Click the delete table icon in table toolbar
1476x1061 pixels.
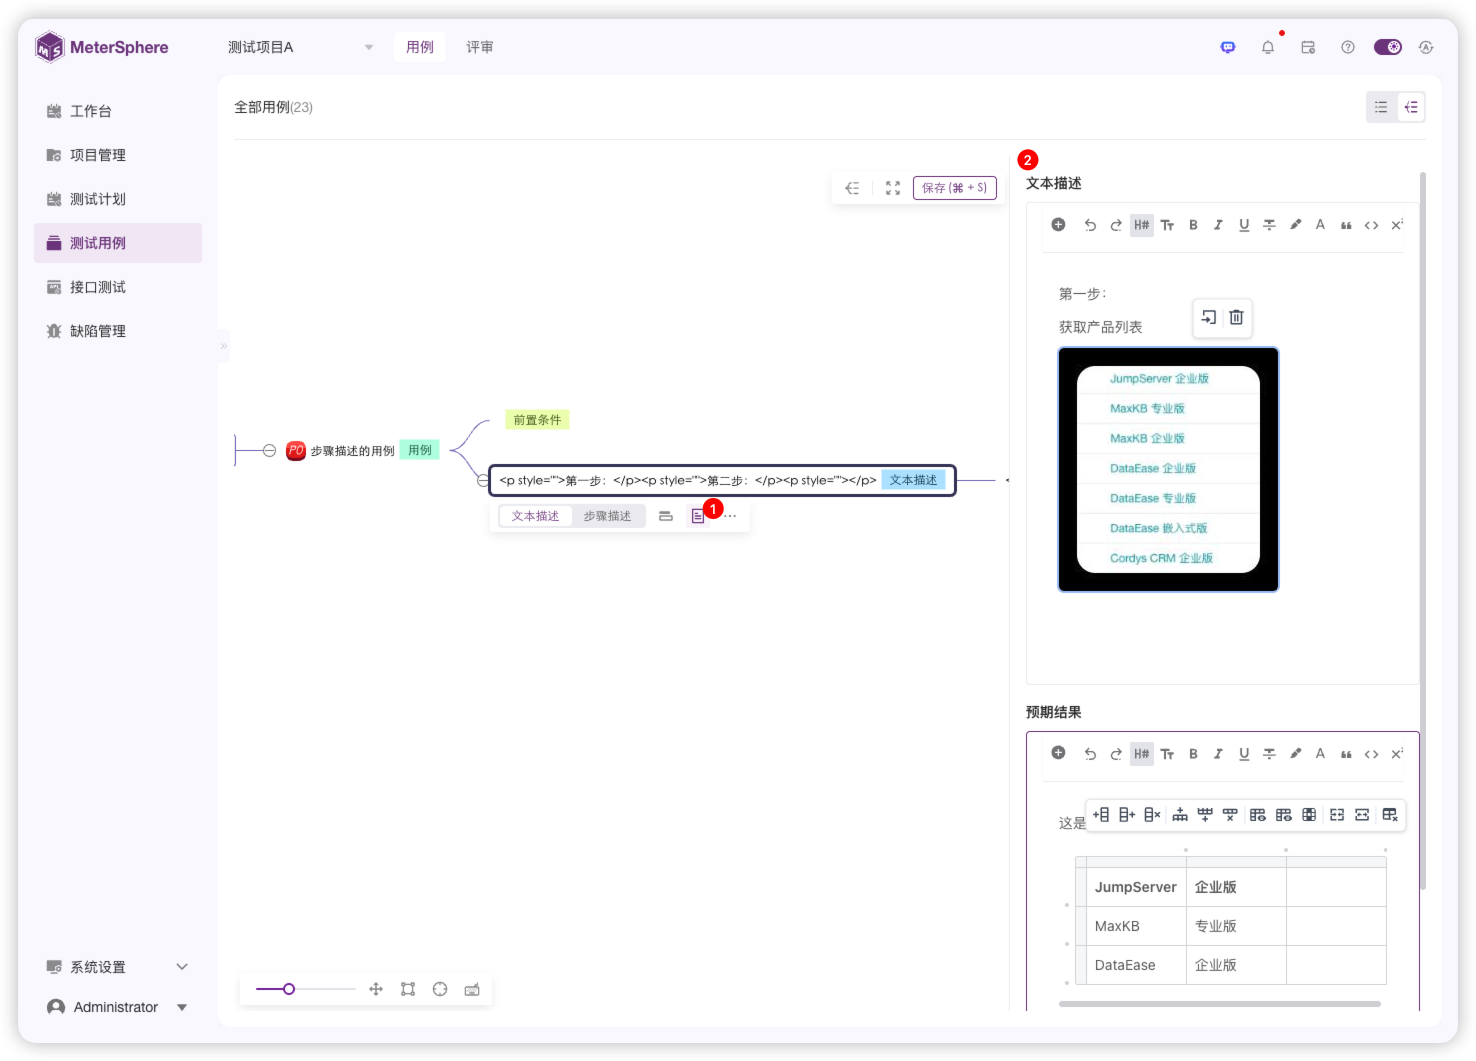point(1390,814)
